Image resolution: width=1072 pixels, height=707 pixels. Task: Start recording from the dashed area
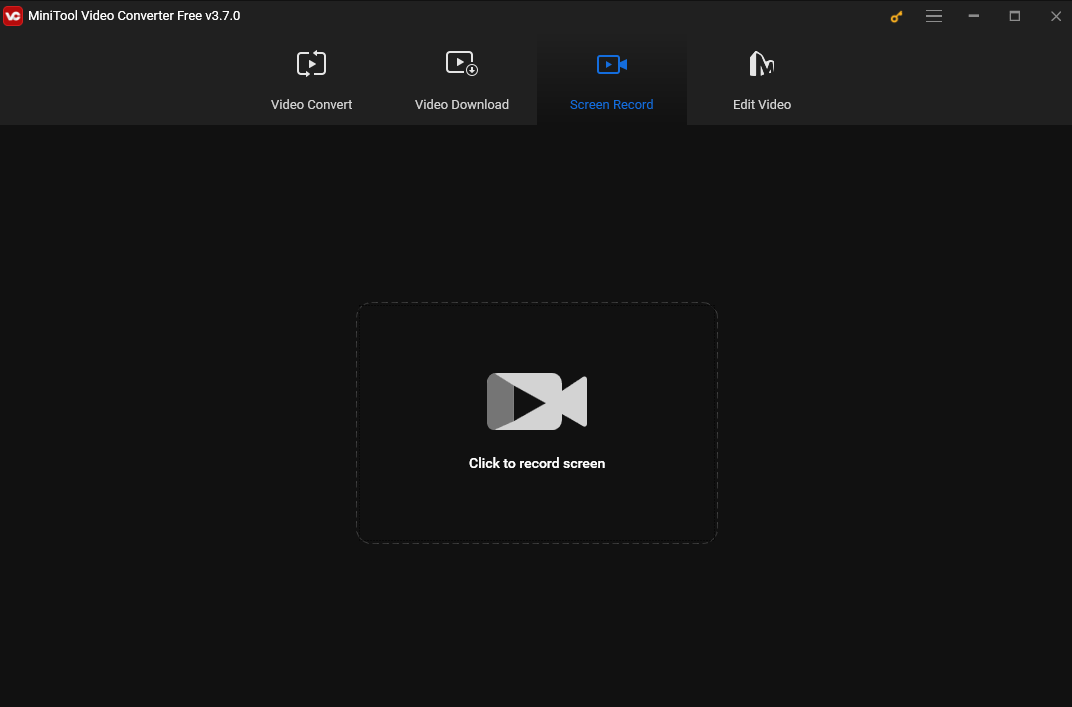point(537,423)
